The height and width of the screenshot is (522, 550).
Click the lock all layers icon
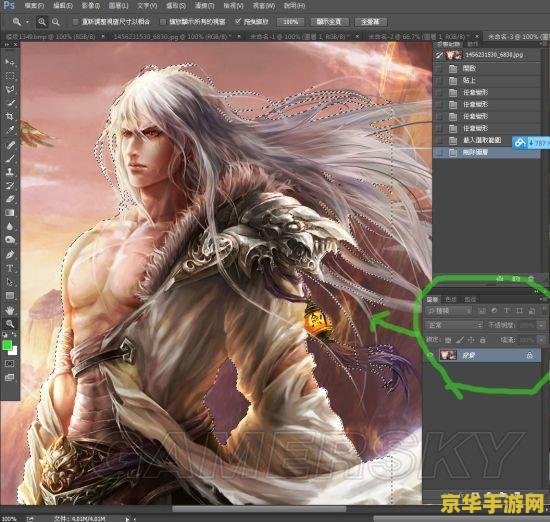[483, 340]
